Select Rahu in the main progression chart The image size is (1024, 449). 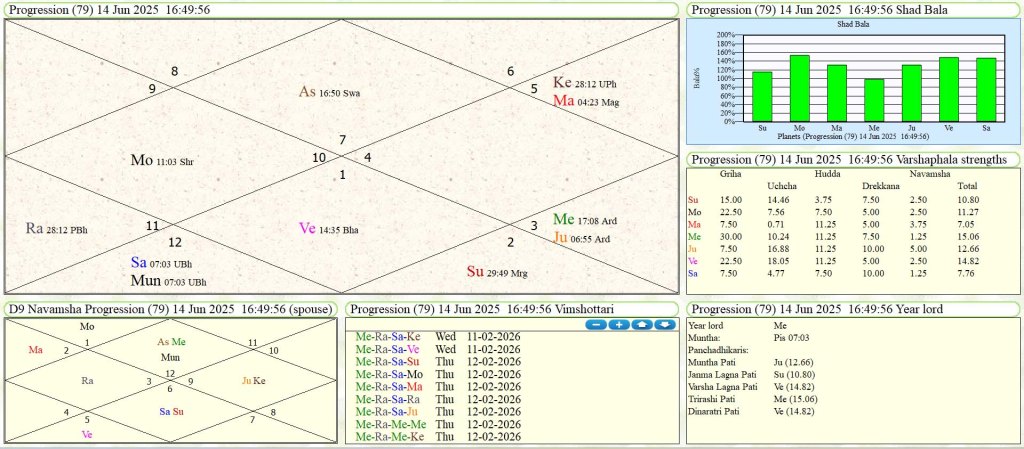click(x=58, y=228)
